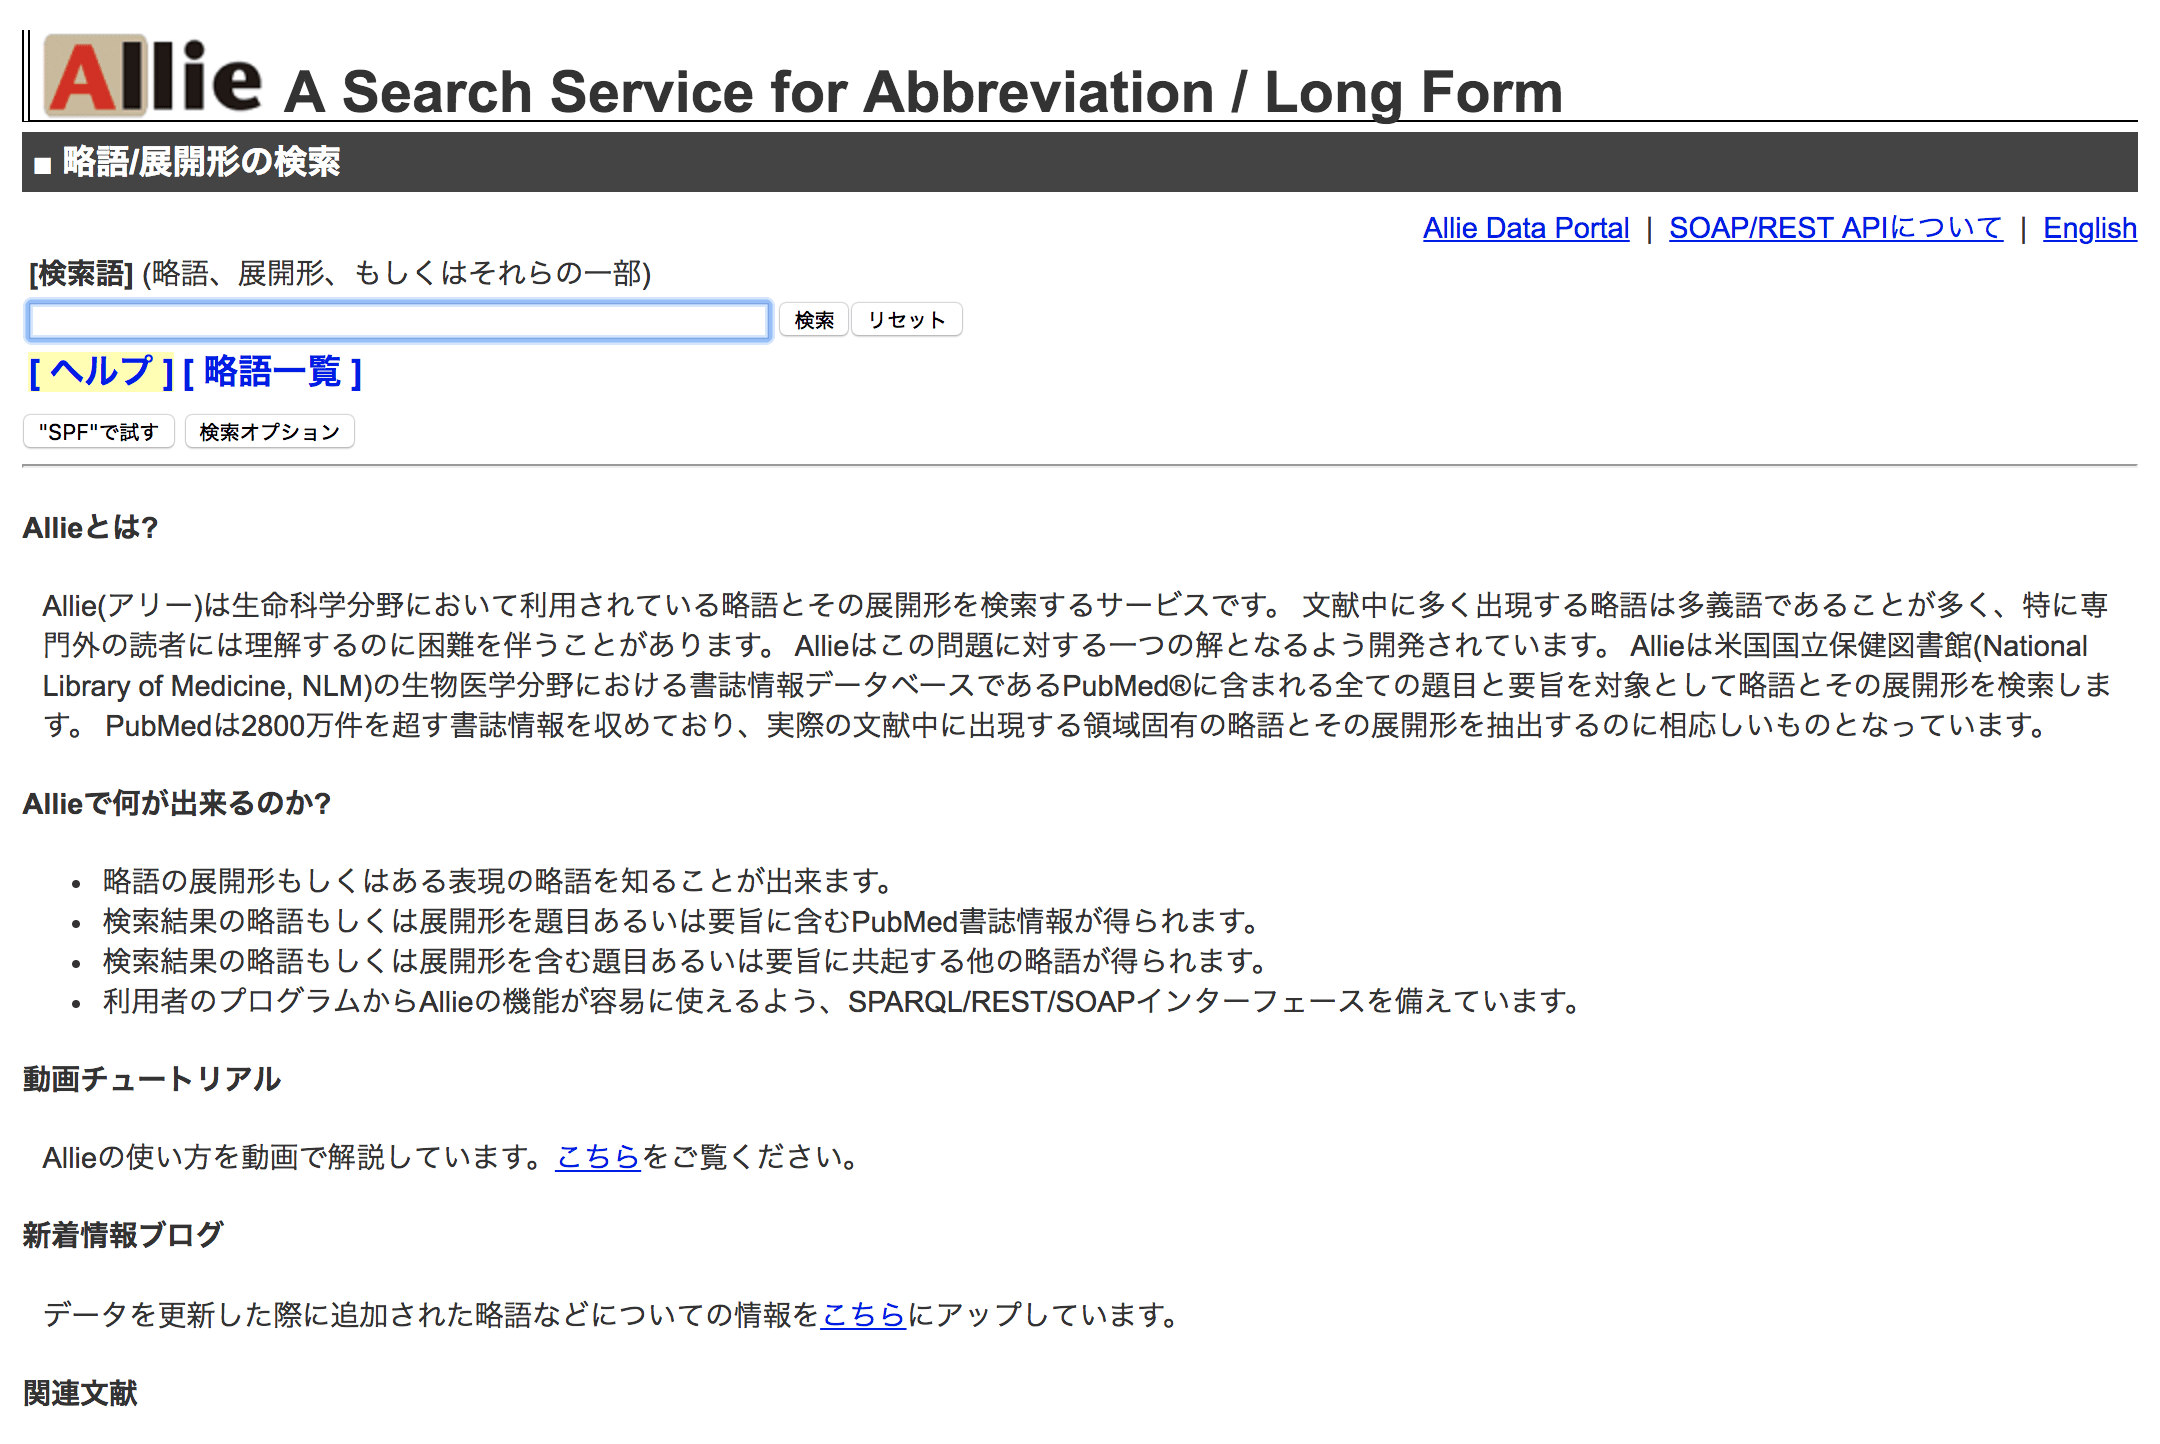
Task: Click the 新着情報ブログ heading
Action: pos(123,1235)
